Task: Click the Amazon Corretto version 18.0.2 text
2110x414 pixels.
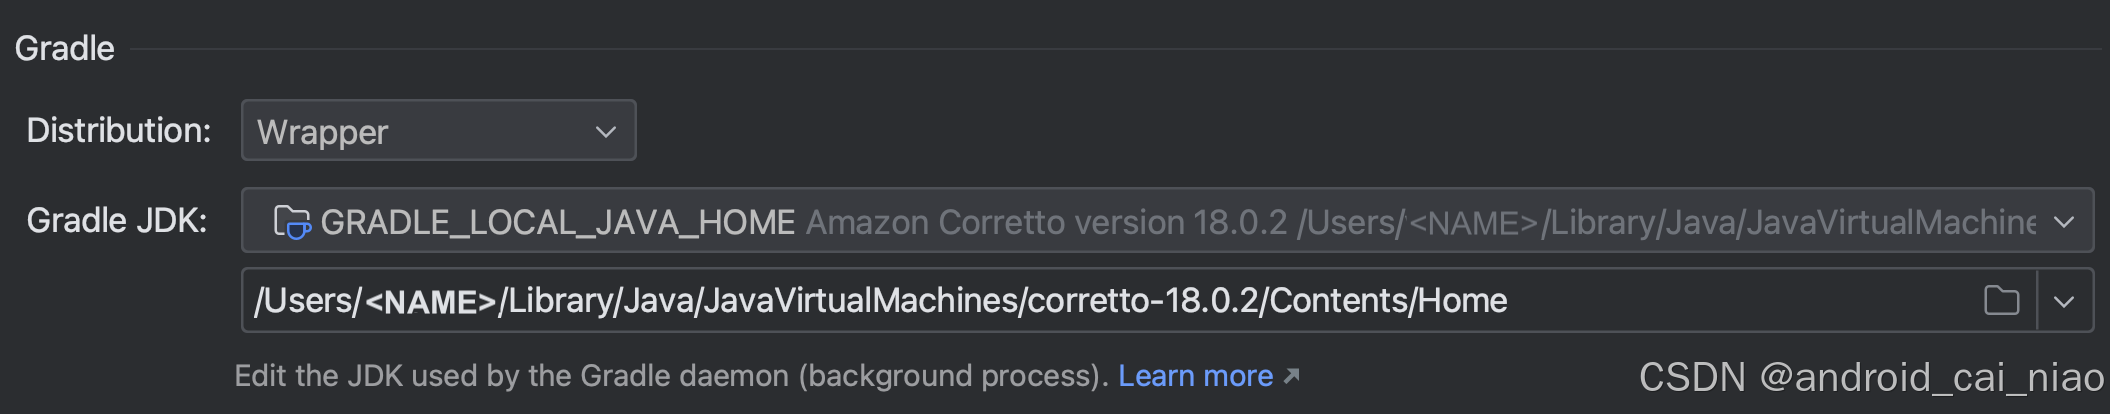Action: pyautogui.click(x=1046, y=222)
